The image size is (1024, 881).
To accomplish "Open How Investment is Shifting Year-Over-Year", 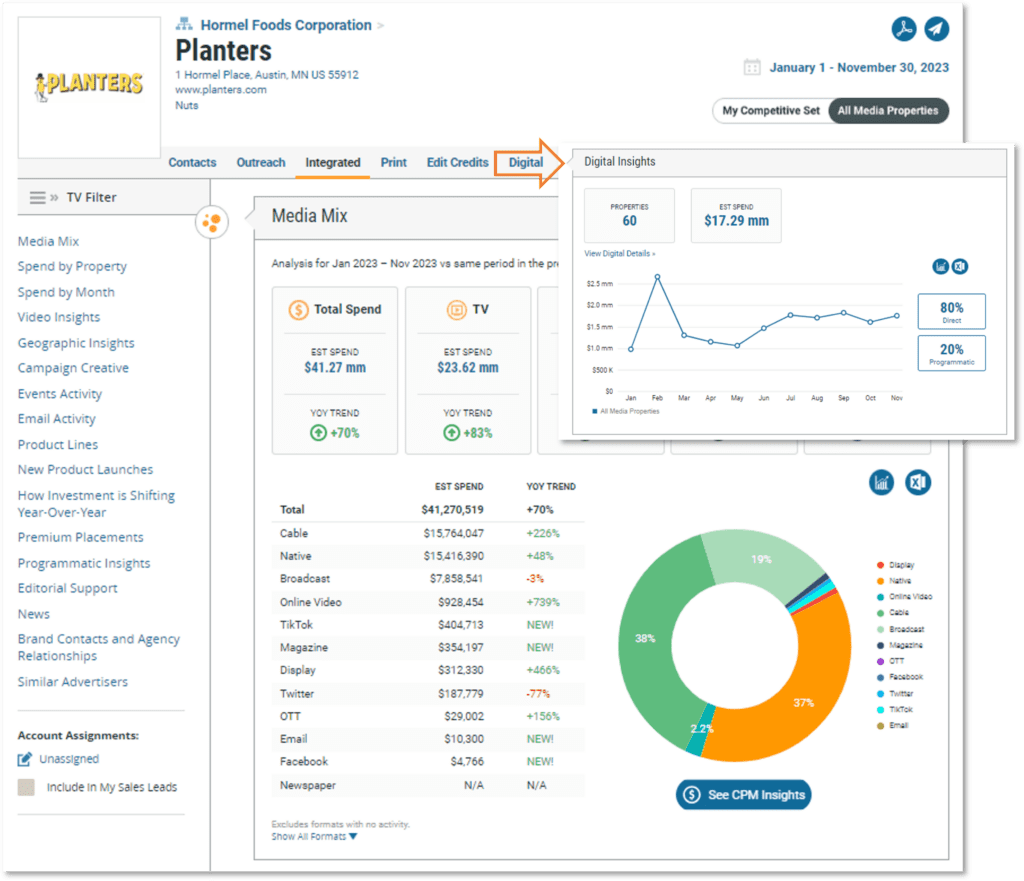I will pyautogui.click(x=96, y=504).
